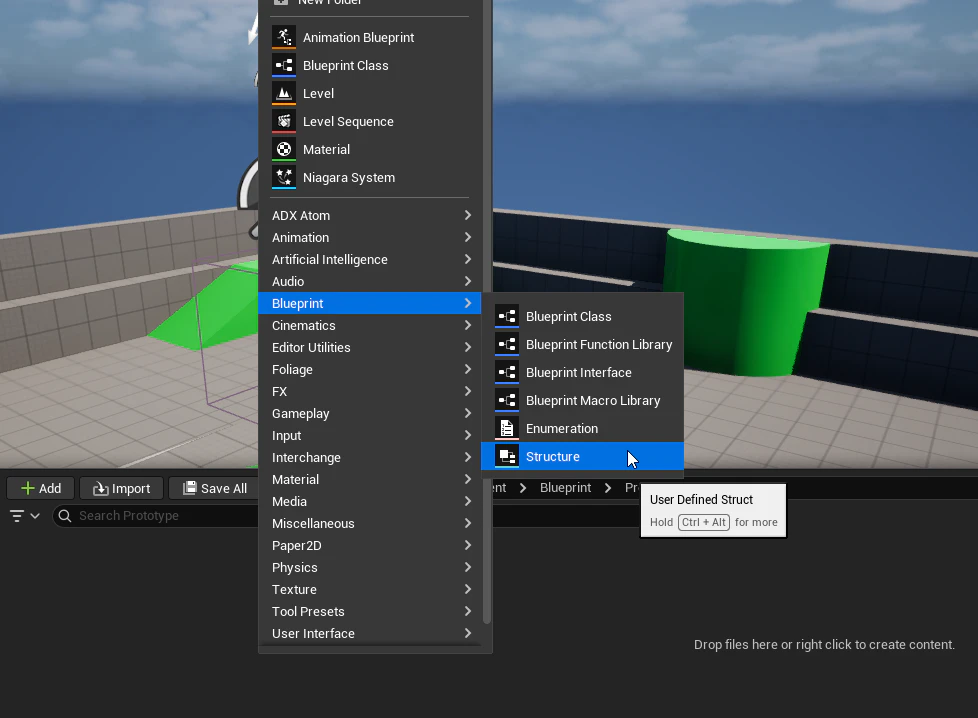
Task: Expand the ADX Atom submenu
Action: pos(370,215)
